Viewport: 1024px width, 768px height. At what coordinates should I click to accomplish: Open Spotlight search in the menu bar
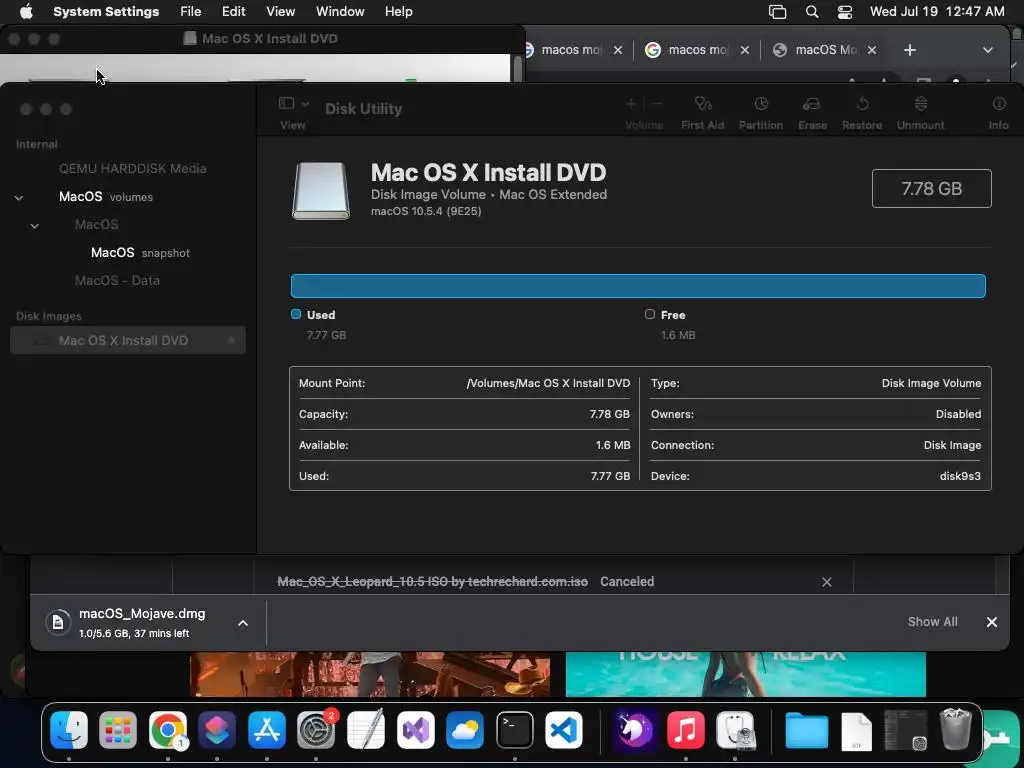click(x=812, y=12)
